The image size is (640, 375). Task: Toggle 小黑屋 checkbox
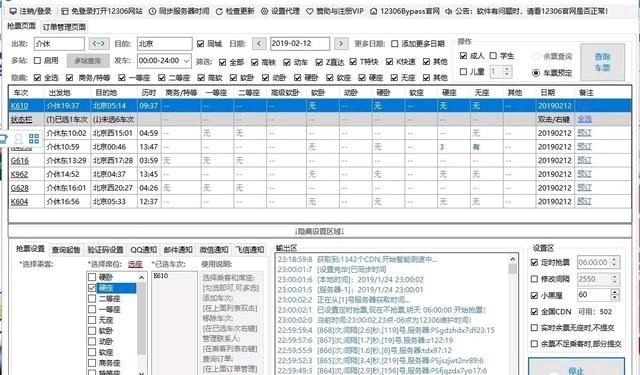click(x=534, y=295)
